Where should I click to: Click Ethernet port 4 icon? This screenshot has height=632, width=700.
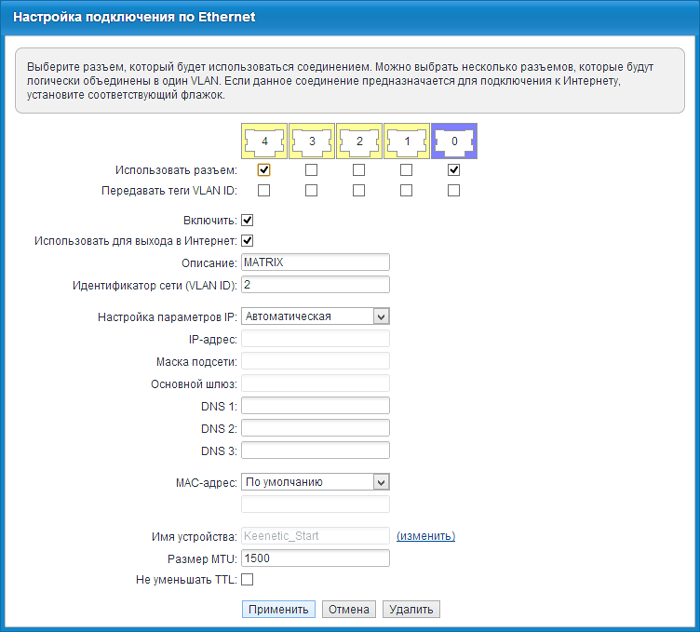click(264, 141)
